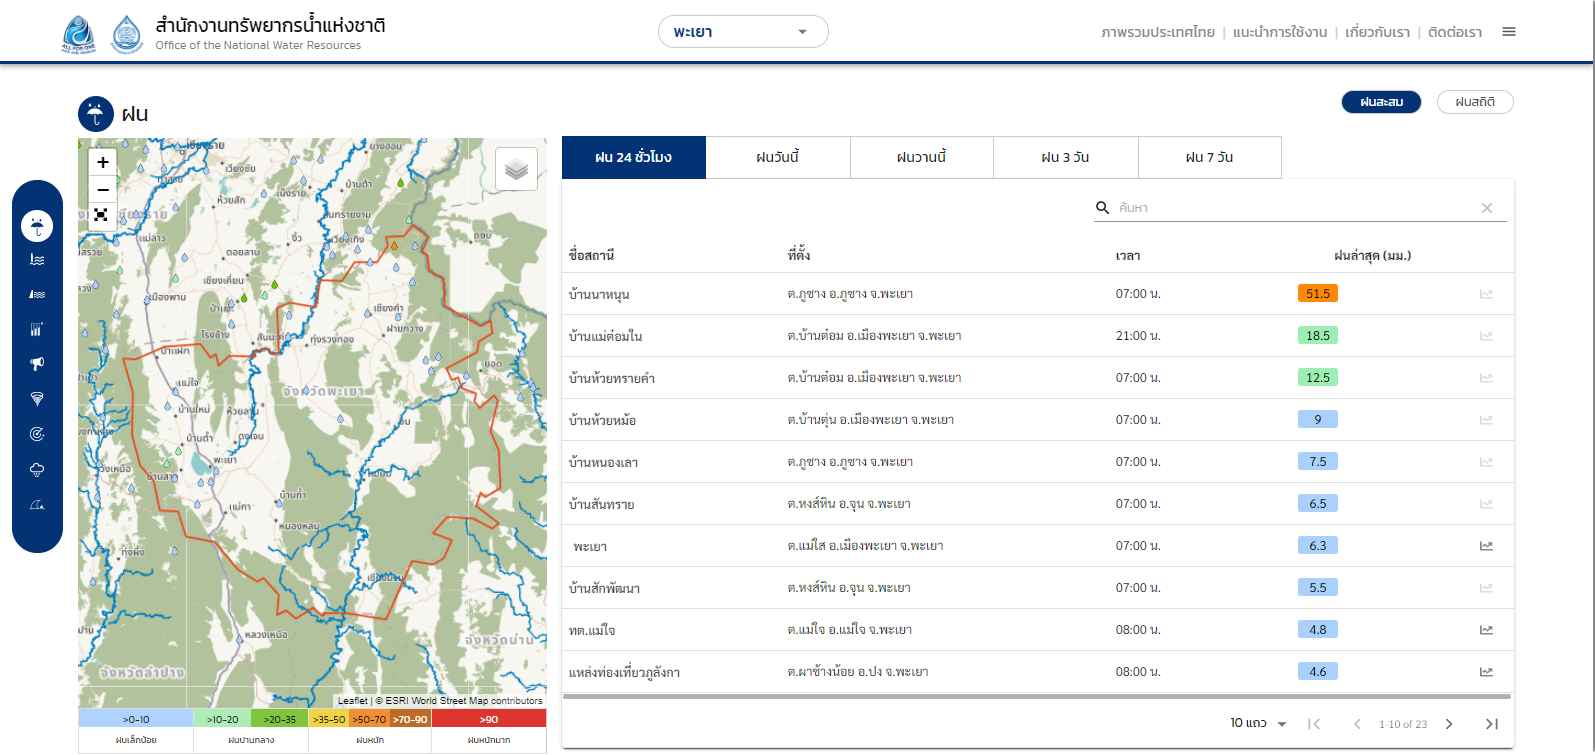Jump to first page of table

[x=1314, y=724]
